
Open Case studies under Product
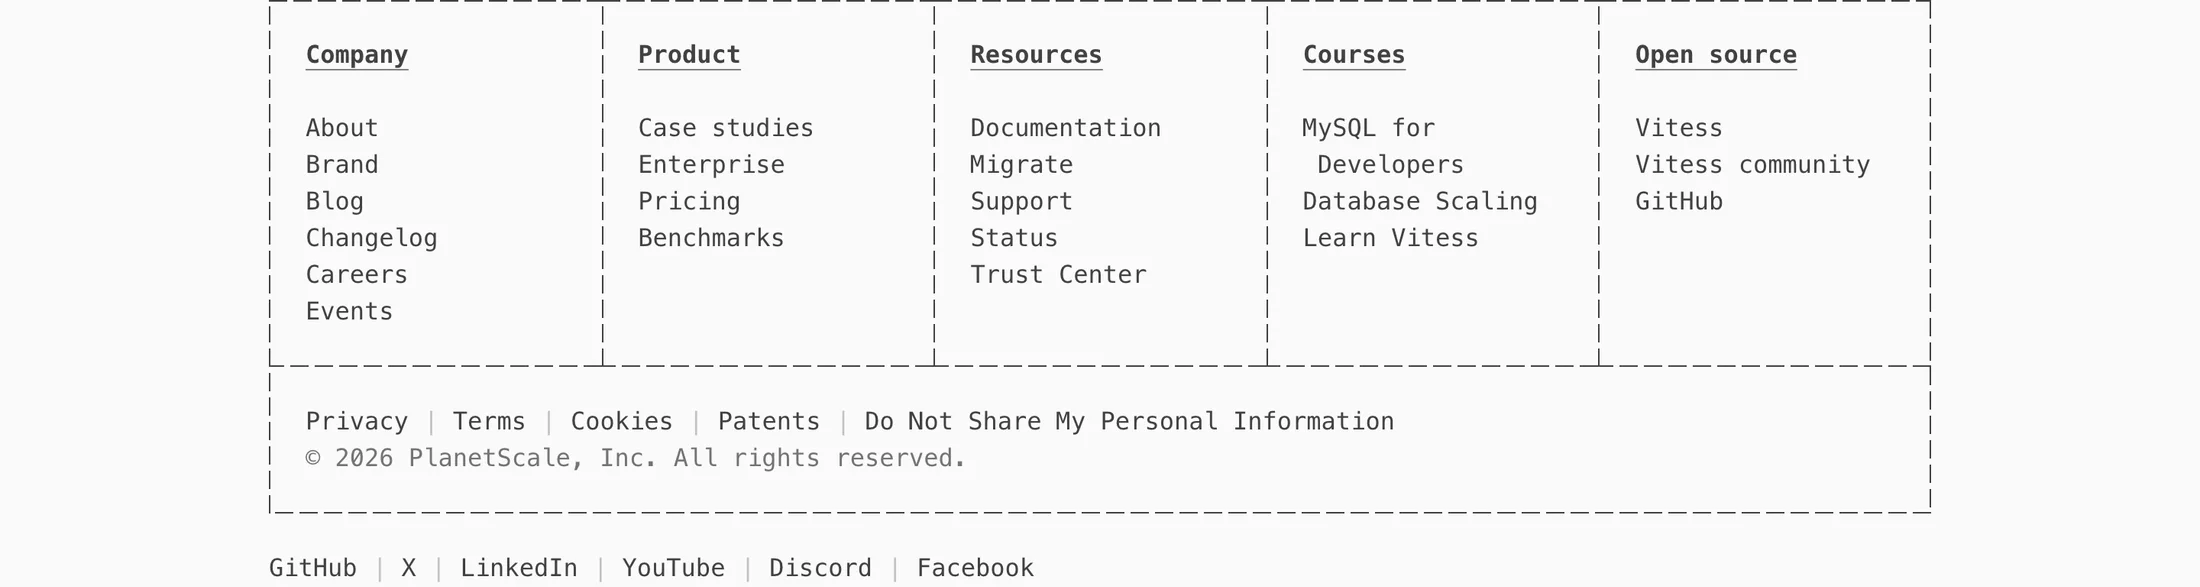point(726,128)
